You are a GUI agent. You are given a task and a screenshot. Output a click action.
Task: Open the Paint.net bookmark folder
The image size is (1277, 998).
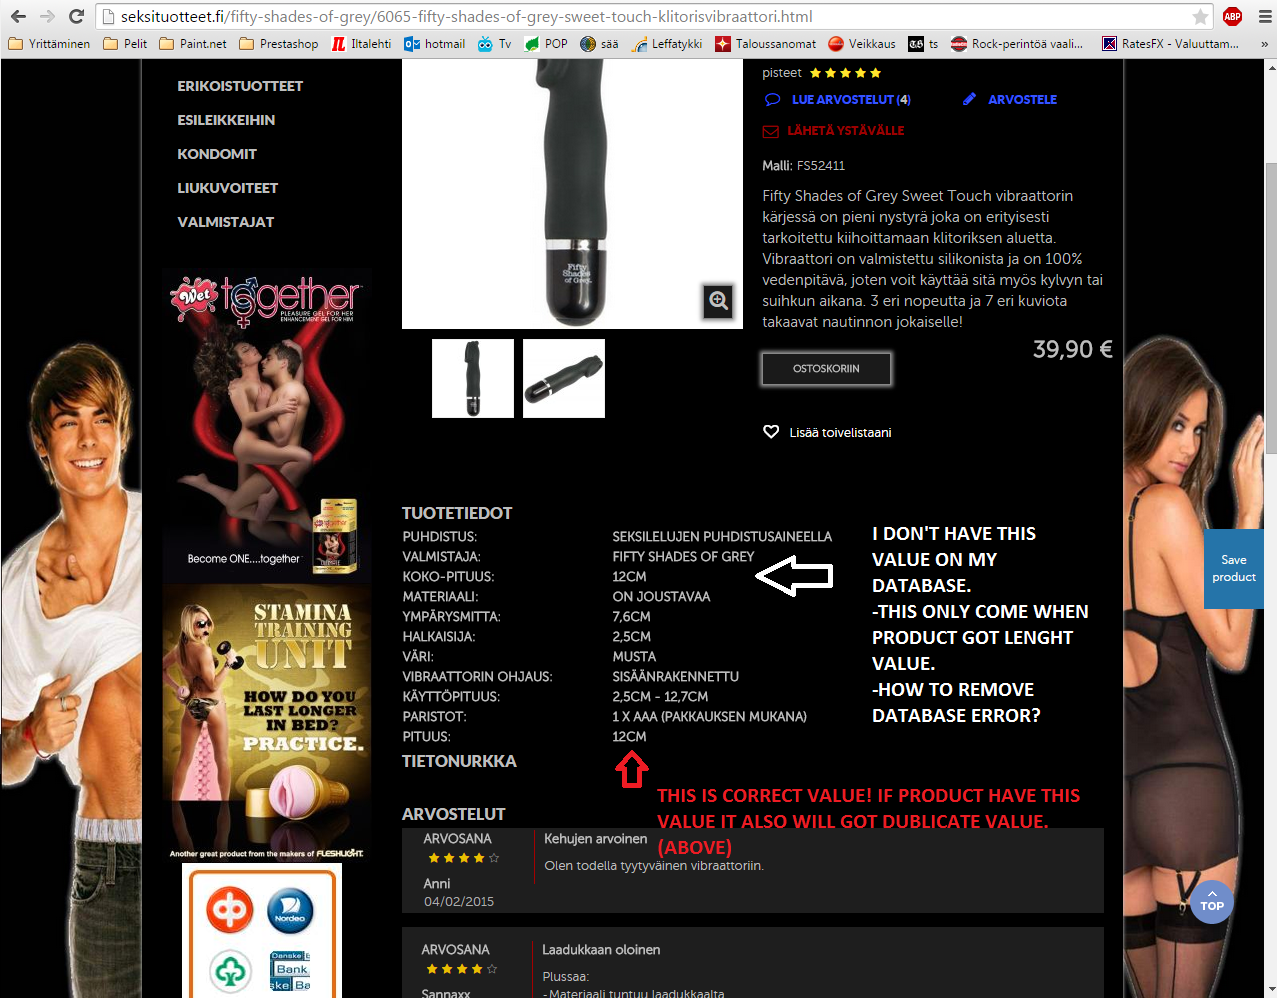pyautogui.click(x=193, y=44)
